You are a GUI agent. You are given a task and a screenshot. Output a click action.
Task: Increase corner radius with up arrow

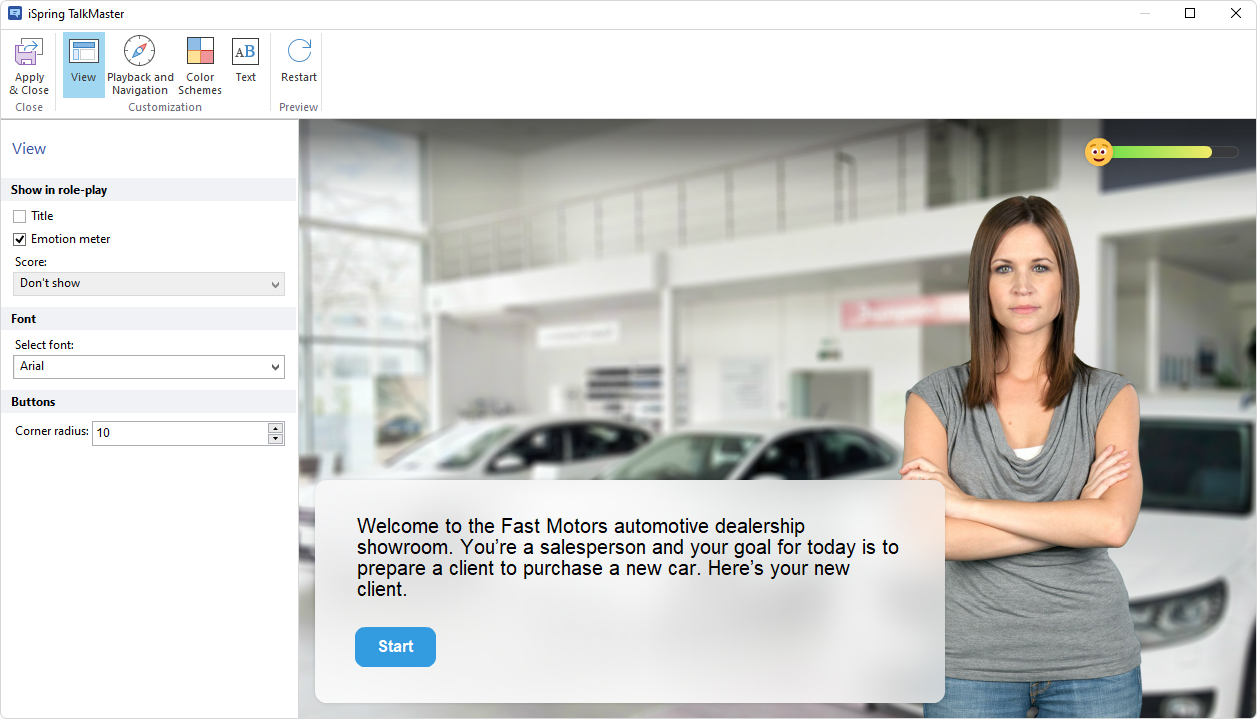[x=276, y=428]
